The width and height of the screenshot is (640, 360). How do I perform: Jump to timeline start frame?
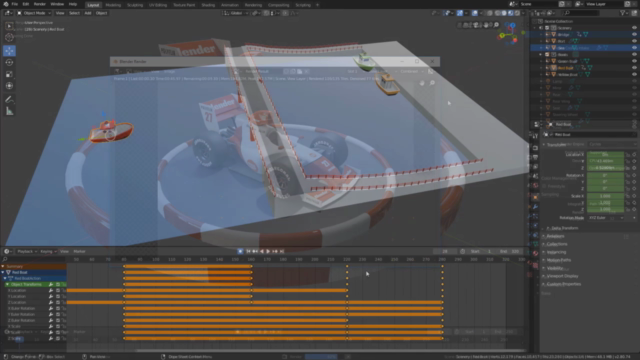click(x=248, y=251)
